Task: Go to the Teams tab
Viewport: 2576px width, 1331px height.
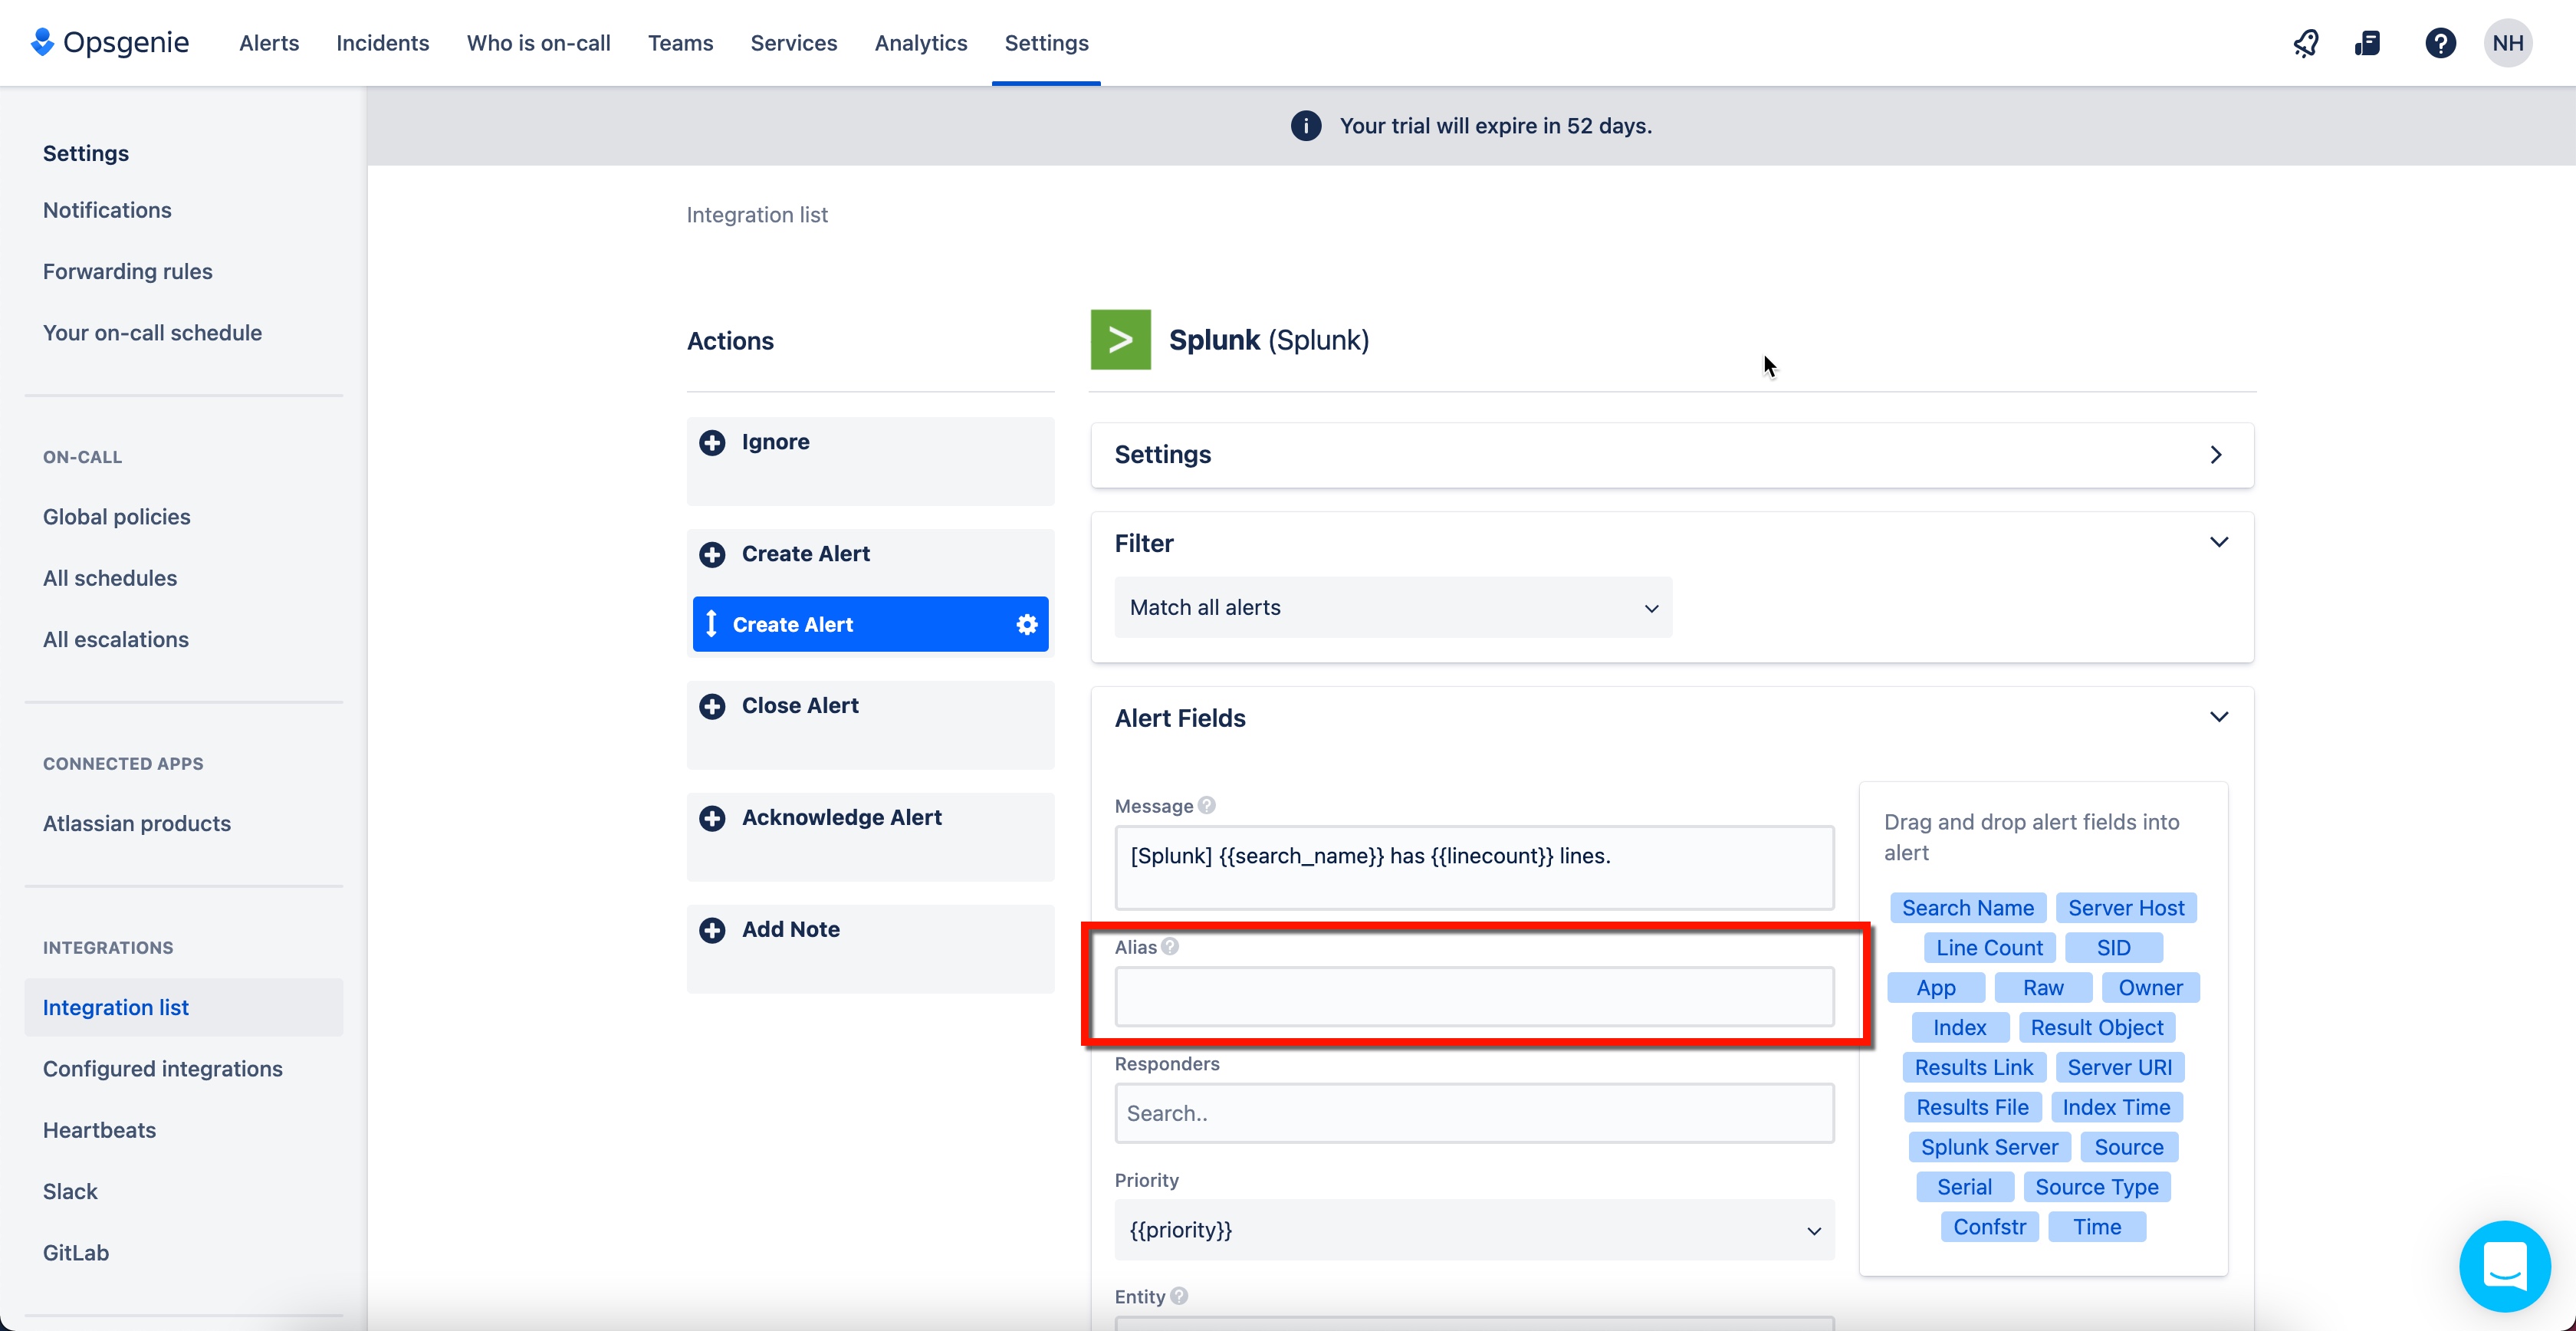Action: point(680,43)
